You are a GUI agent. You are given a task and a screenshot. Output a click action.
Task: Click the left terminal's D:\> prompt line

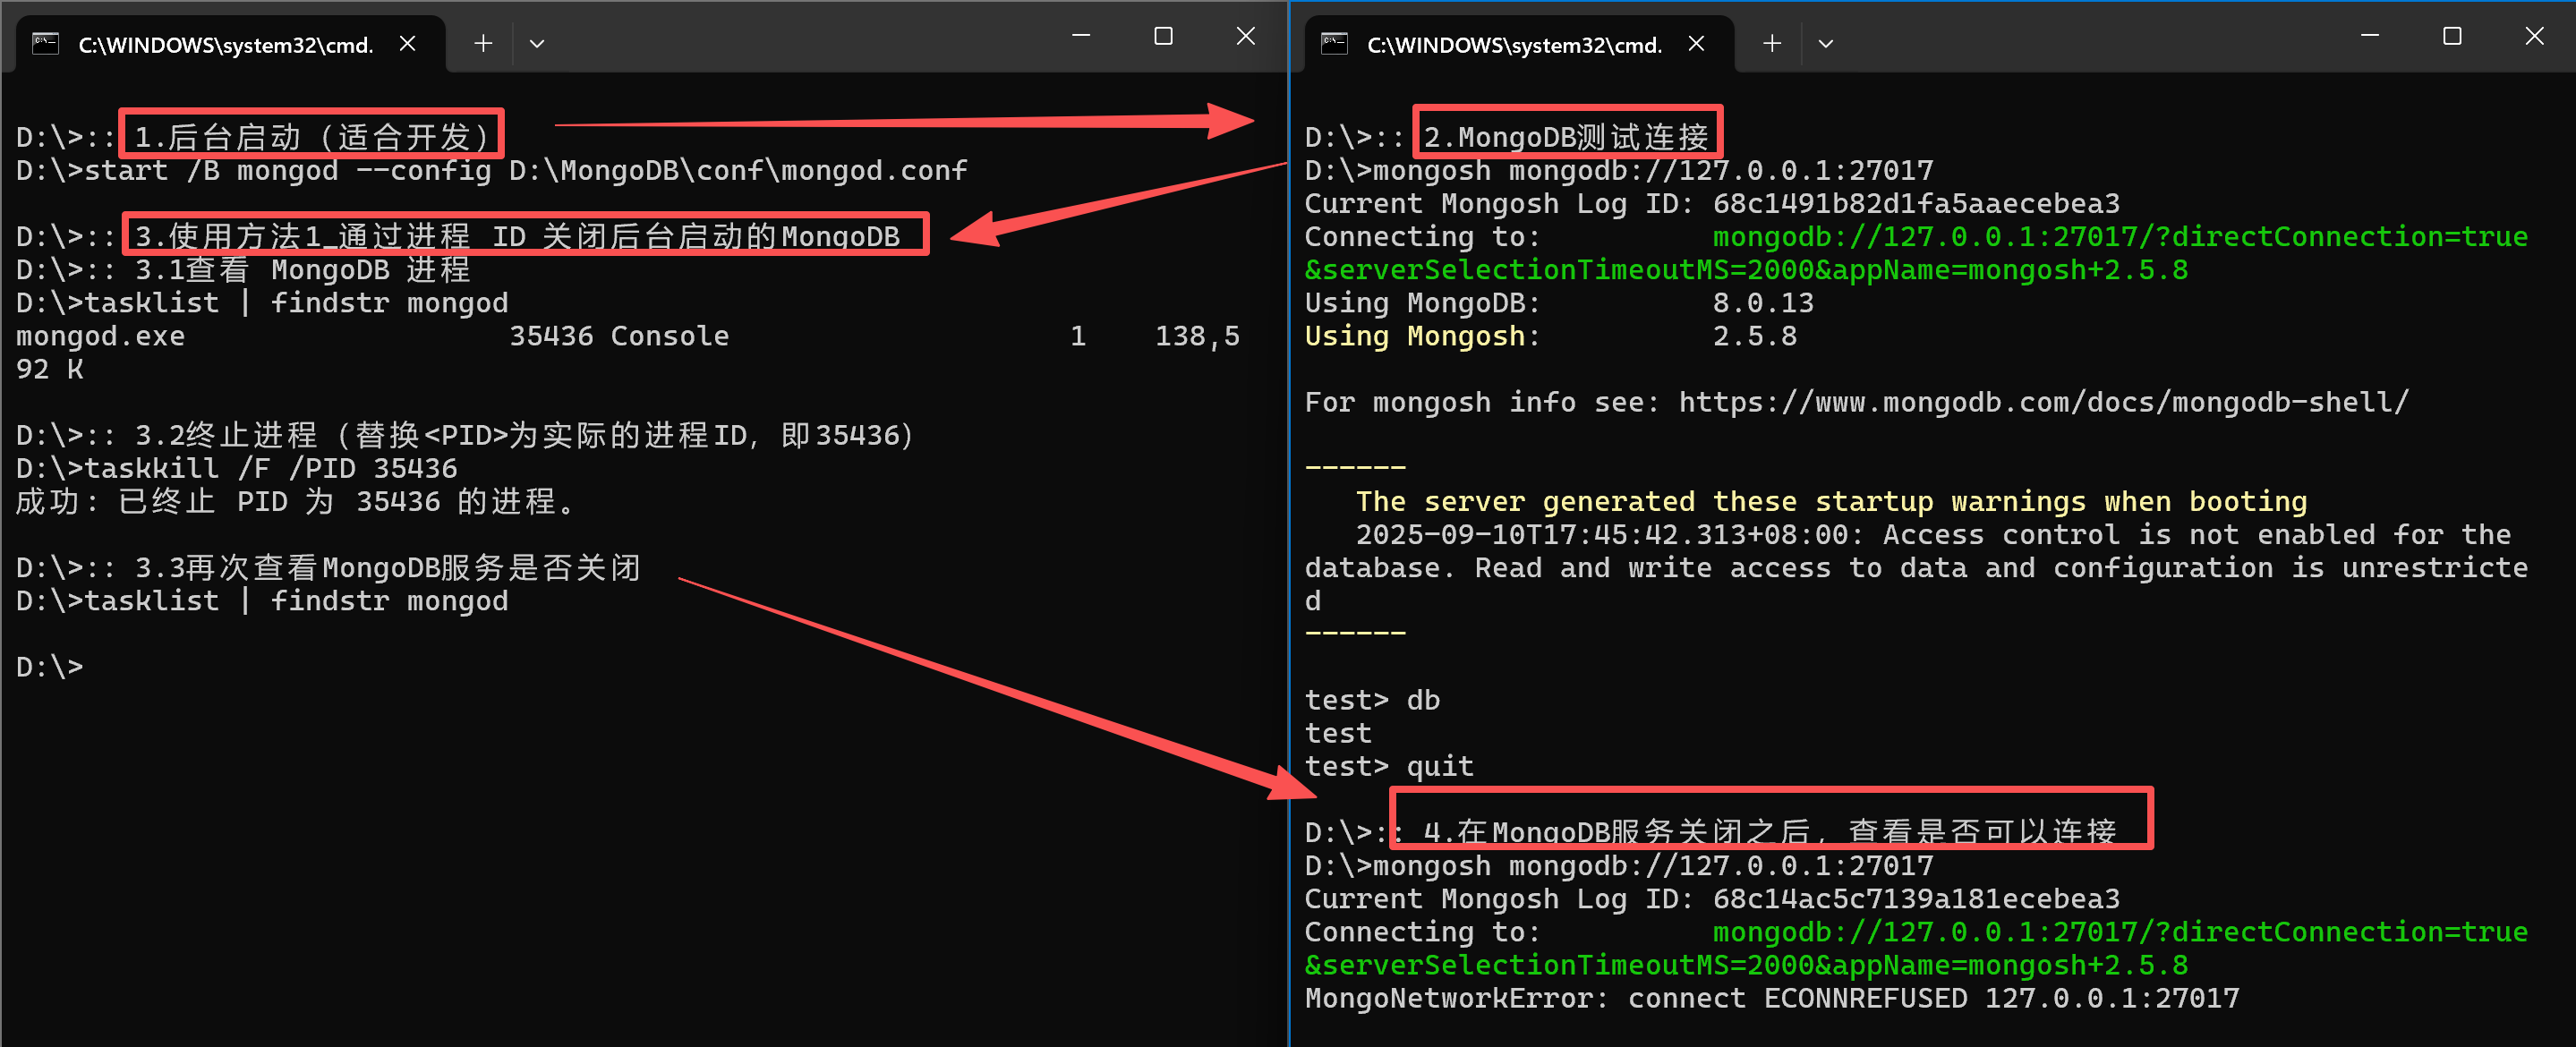tap(50, 667)
